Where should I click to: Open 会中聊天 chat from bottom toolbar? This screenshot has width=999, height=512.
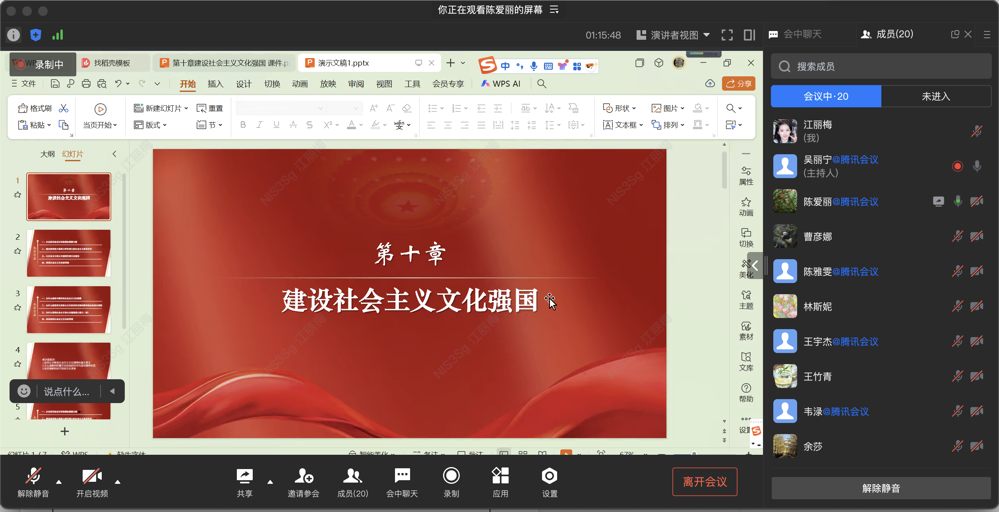(402, 481)
